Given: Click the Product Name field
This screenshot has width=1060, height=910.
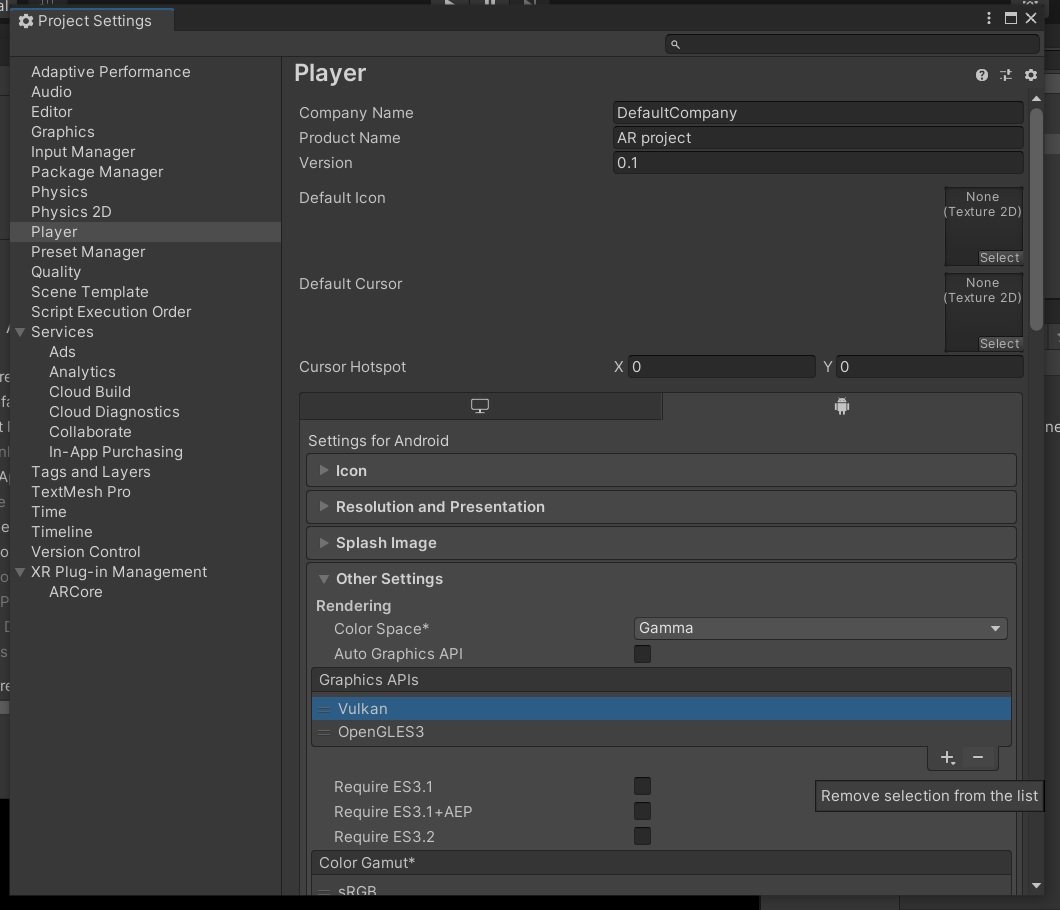Looking at the screenshot, I should [x=818, y=138].
